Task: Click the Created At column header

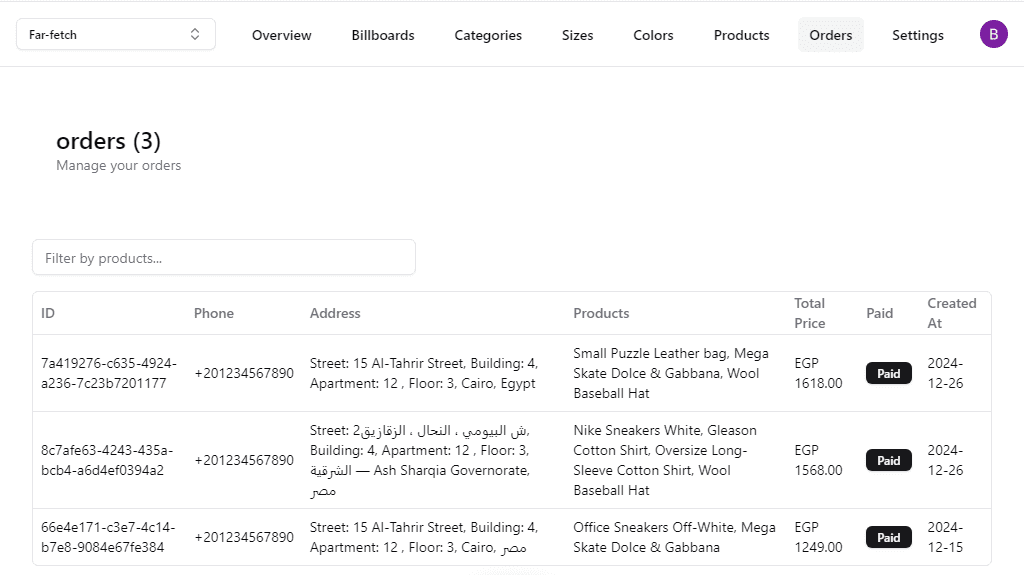Action: coord(952,313)
